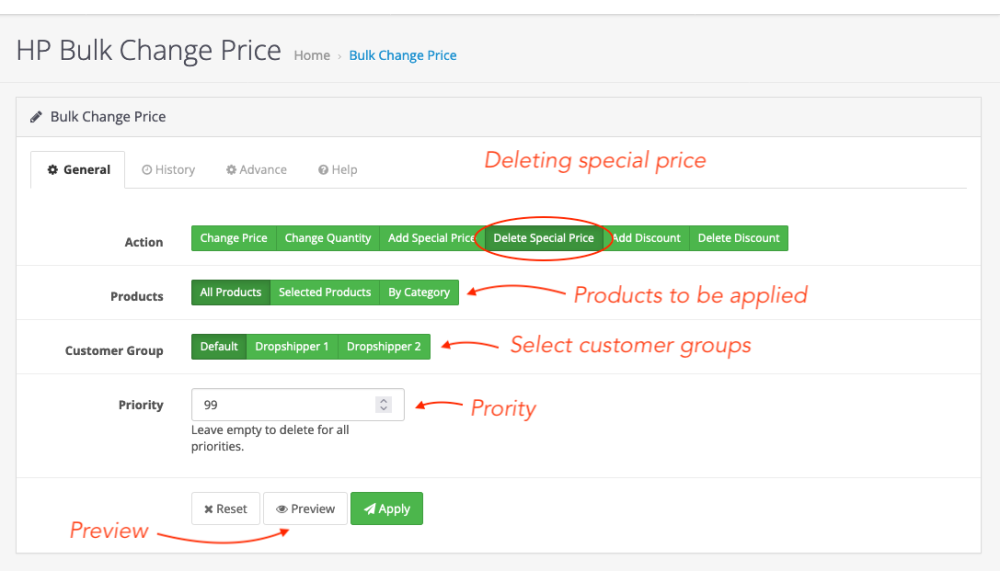Screen dimensions: 1000x585
Task: Apply to All Products
Action: (230, 292)
